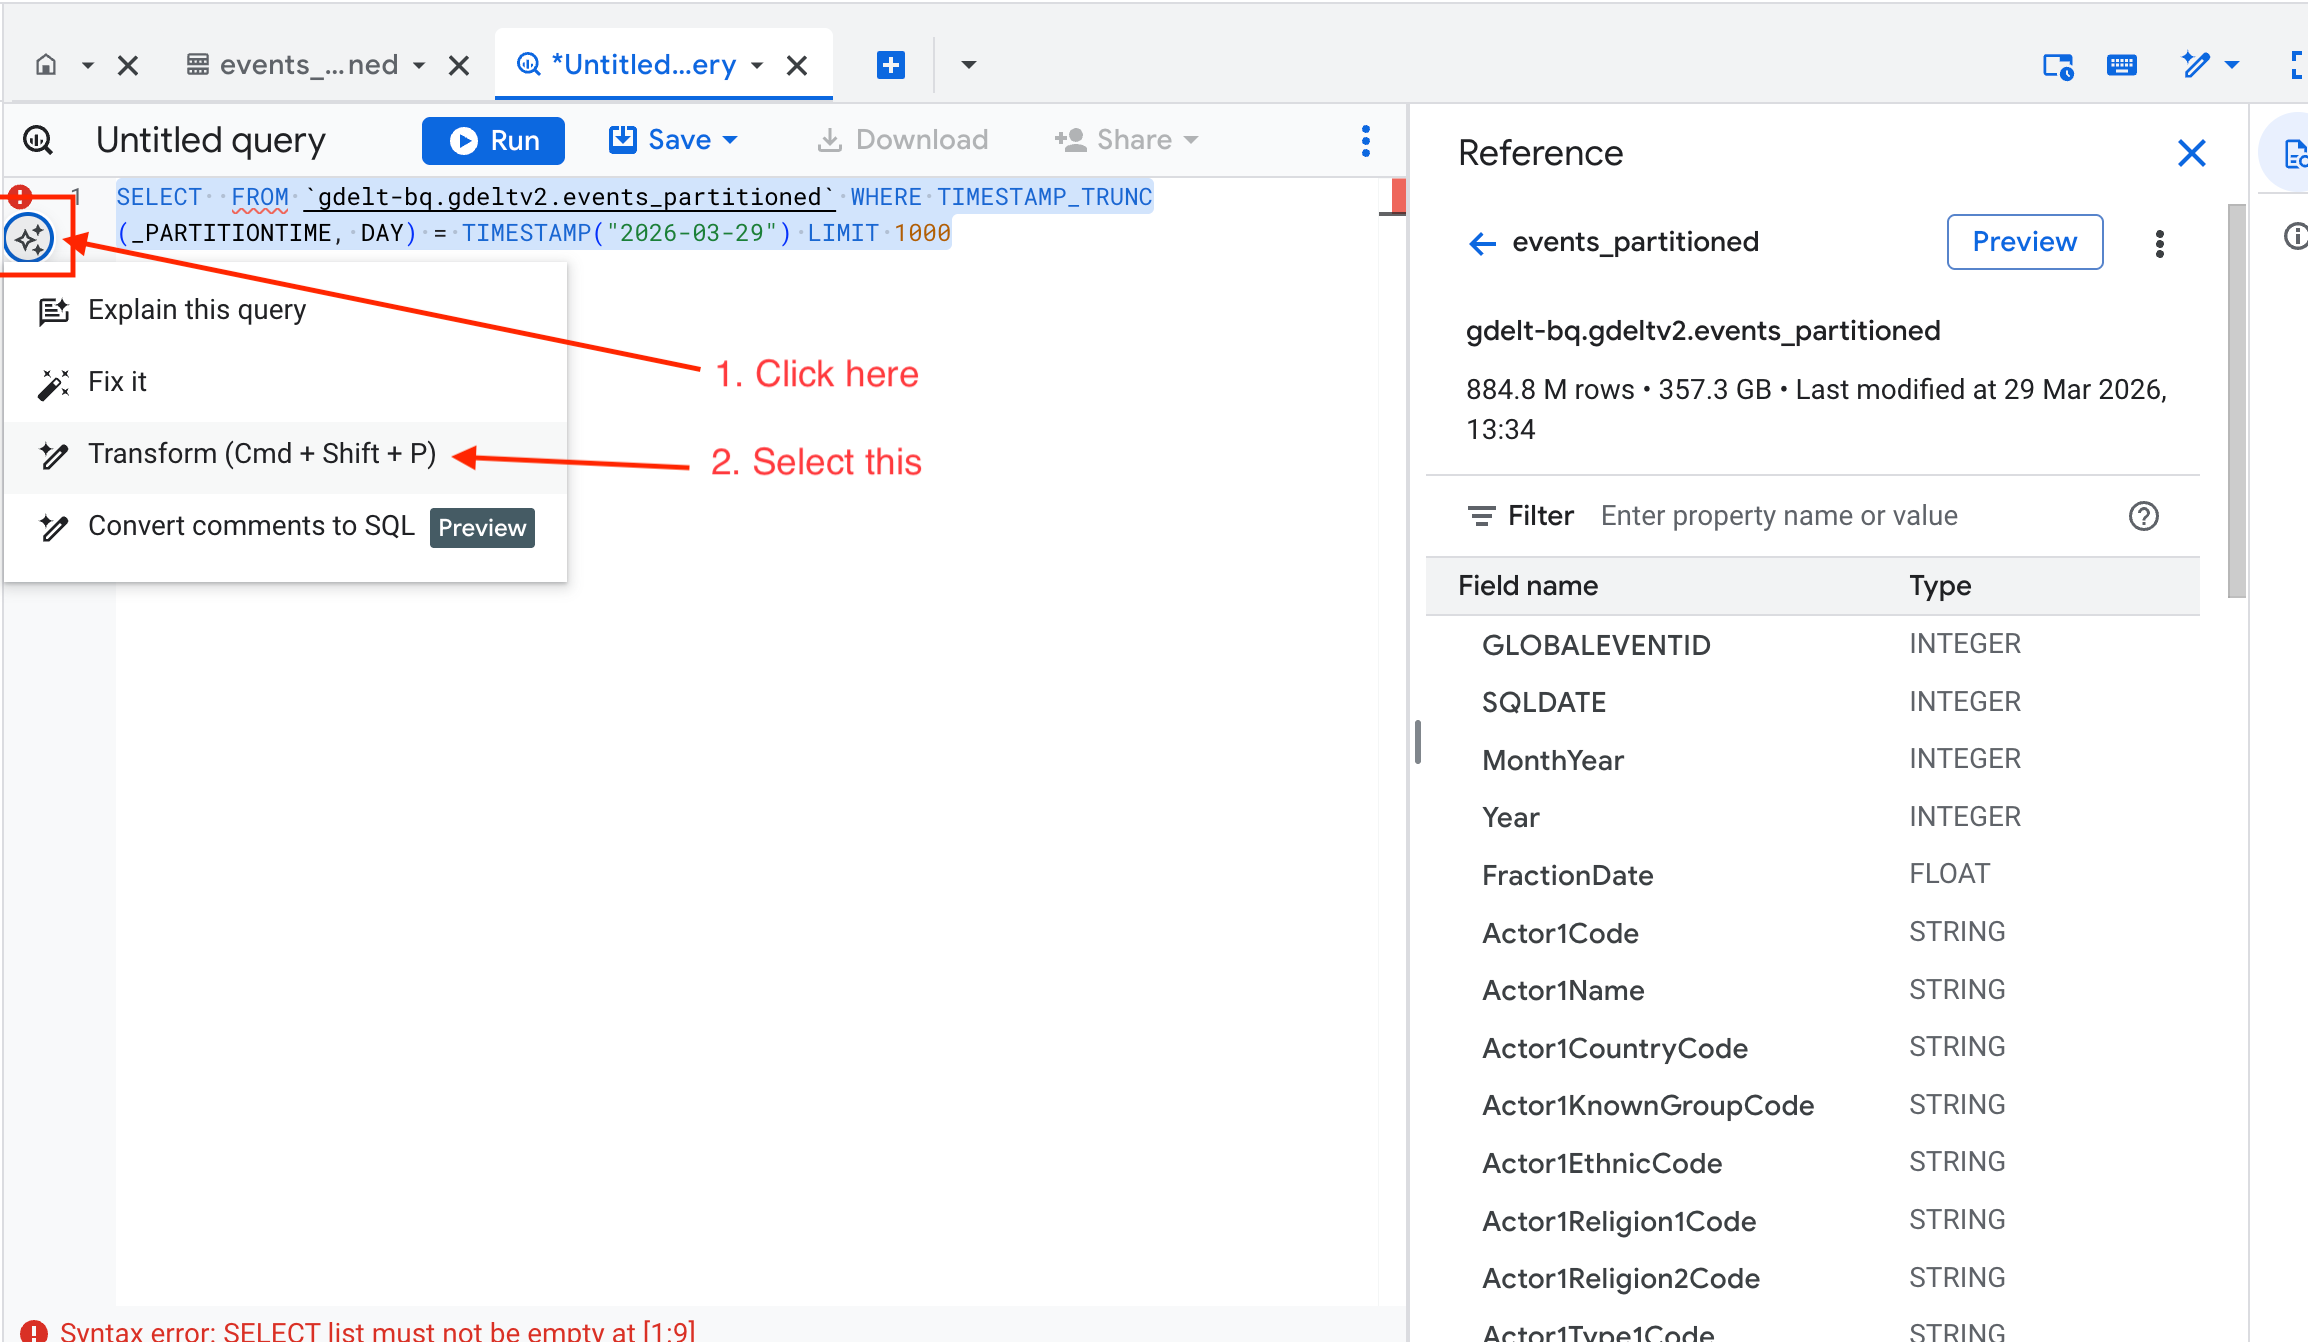Click the Save button
This screenshot has width=2308, height=1342.
coord(673,140)
